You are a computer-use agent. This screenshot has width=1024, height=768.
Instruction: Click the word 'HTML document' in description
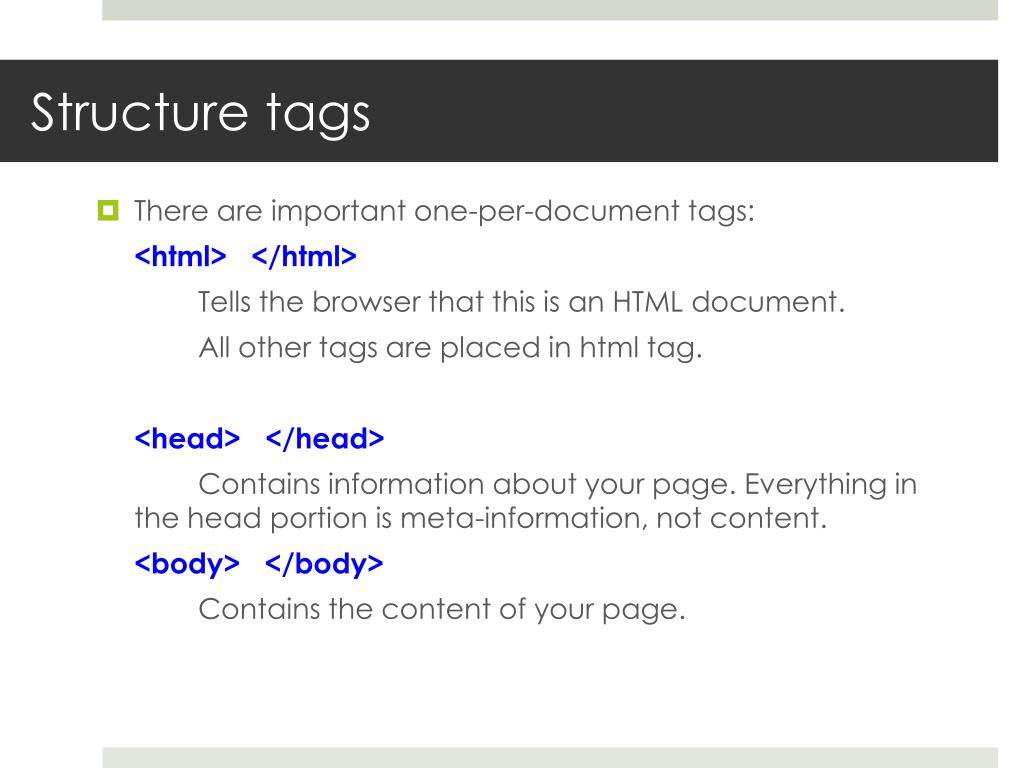(729, 302)
